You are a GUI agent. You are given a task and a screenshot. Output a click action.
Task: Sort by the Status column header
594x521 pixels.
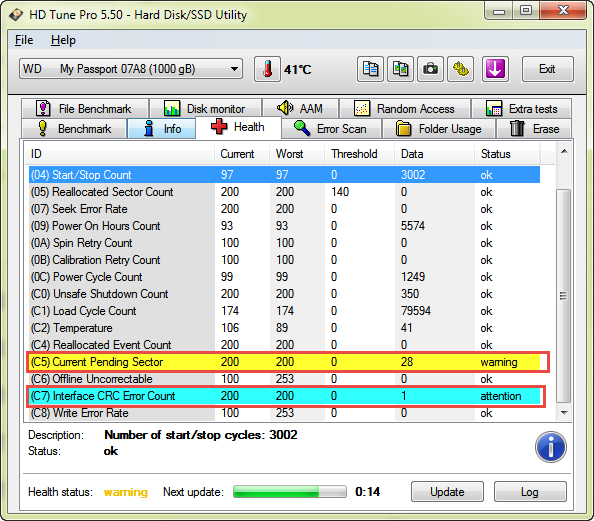[507, 154]
